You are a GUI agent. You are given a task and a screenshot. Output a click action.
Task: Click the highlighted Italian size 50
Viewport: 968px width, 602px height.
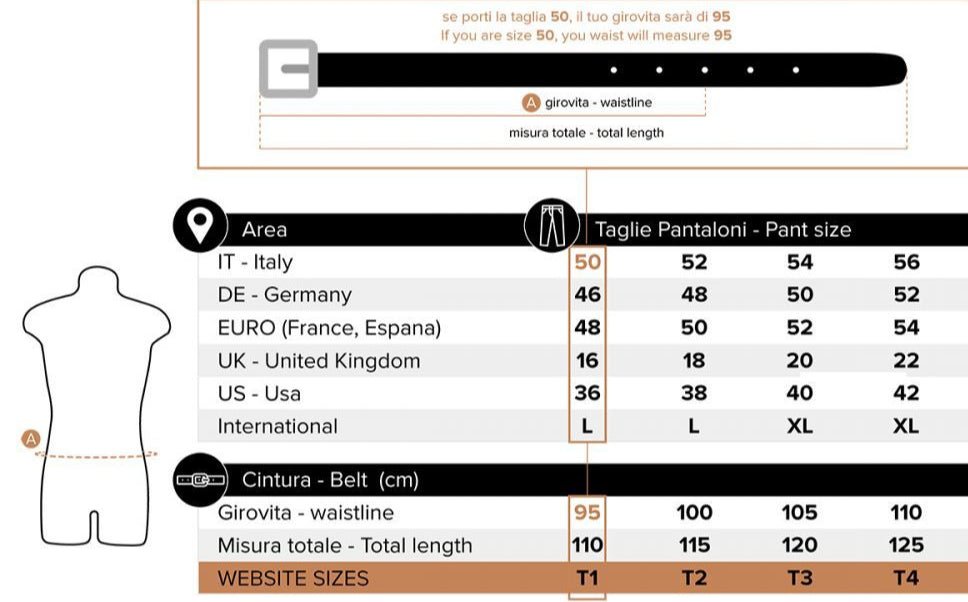coord(587,262)
